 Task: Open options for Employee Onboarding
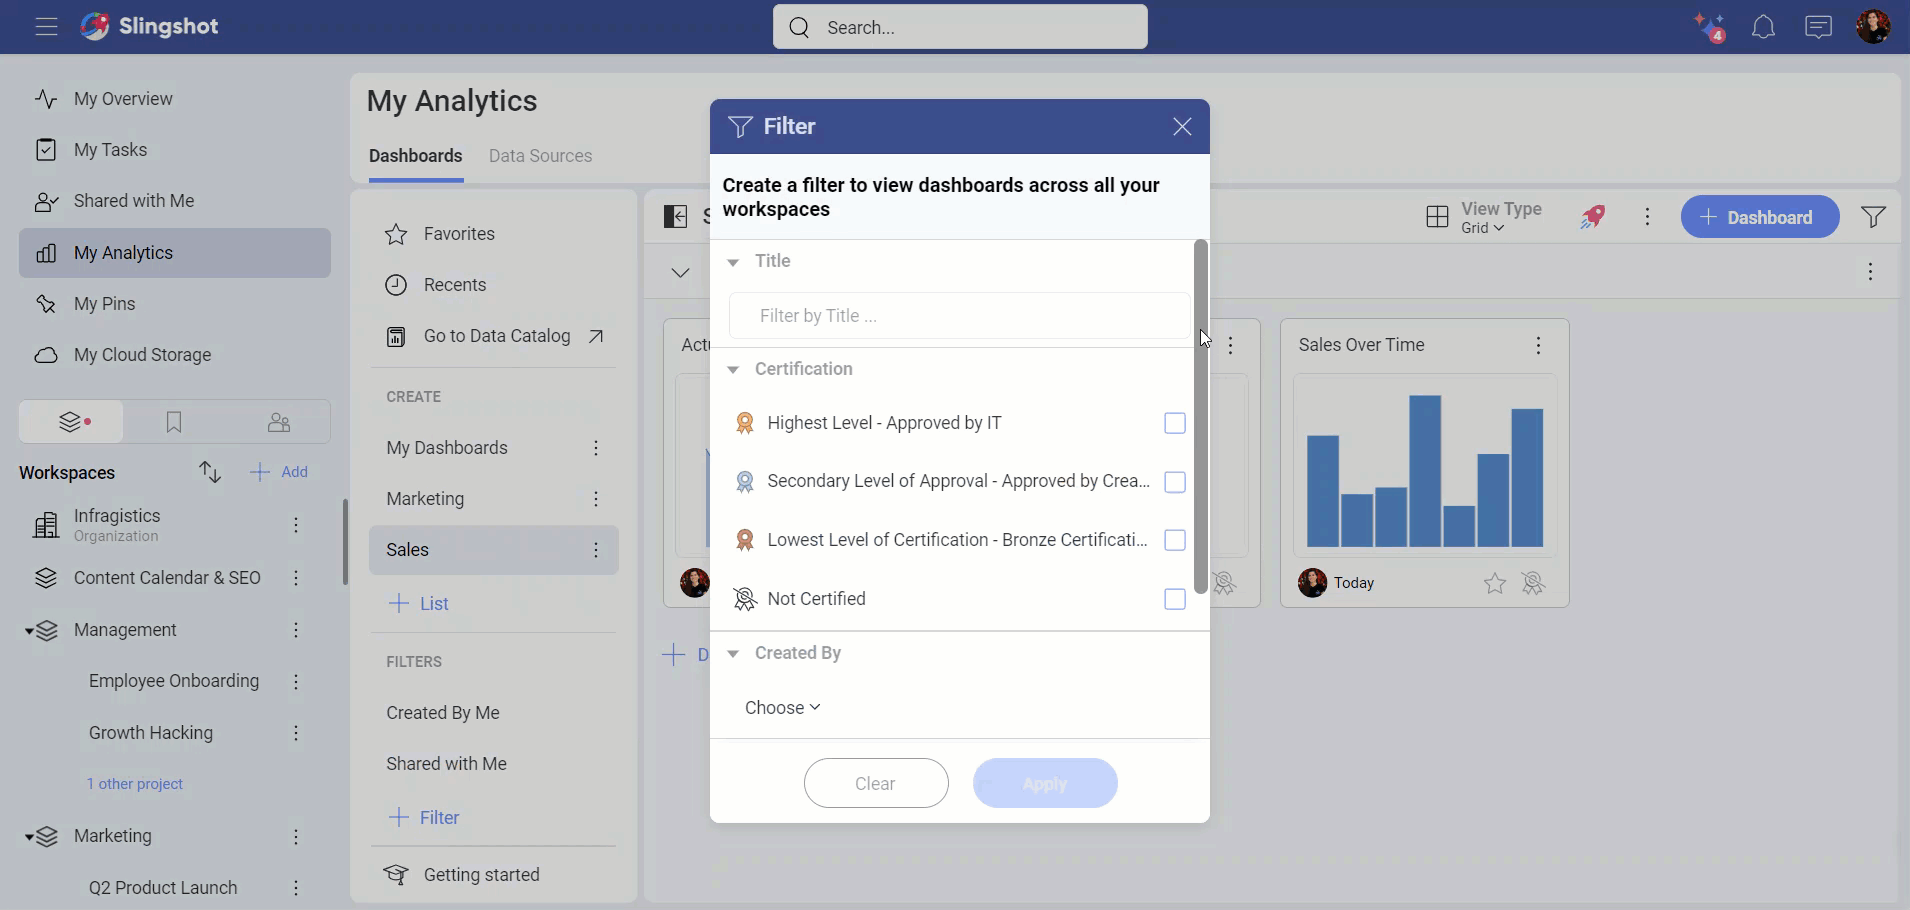[x=296, y=682]
